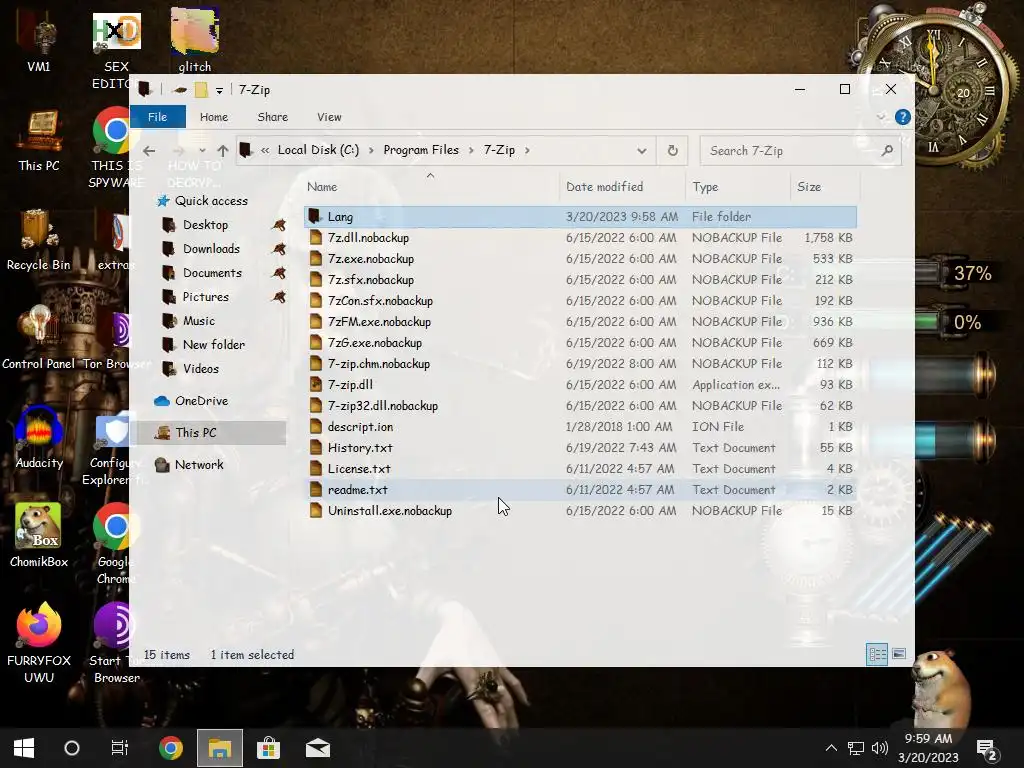Sort by the Name column header
The width and height of the screenshot is (1024, 768).
430,187
